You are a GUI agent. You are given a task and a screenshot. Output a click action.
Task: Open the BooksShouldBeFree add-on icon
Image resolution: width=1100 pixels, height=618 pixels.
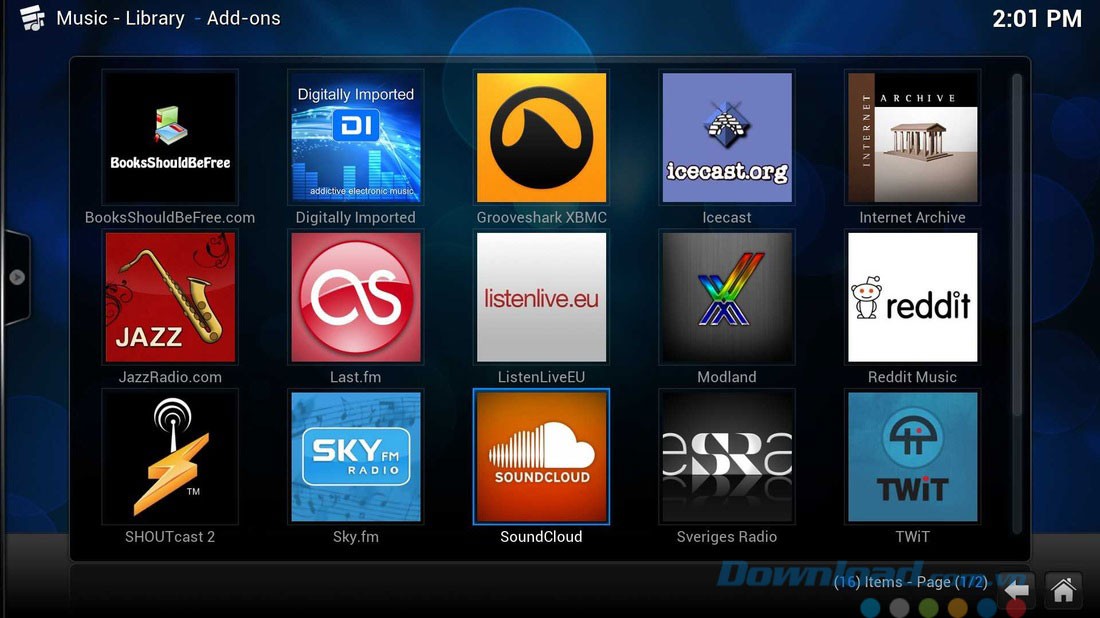(170, 137)
